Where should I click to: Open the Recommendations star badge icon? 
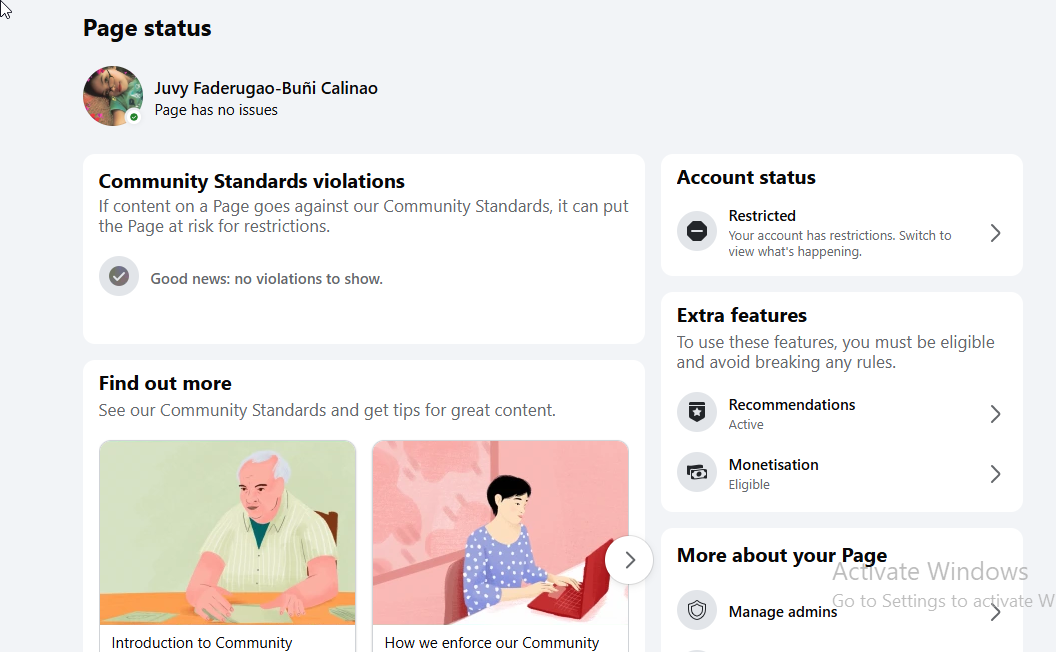click(696, 412)
